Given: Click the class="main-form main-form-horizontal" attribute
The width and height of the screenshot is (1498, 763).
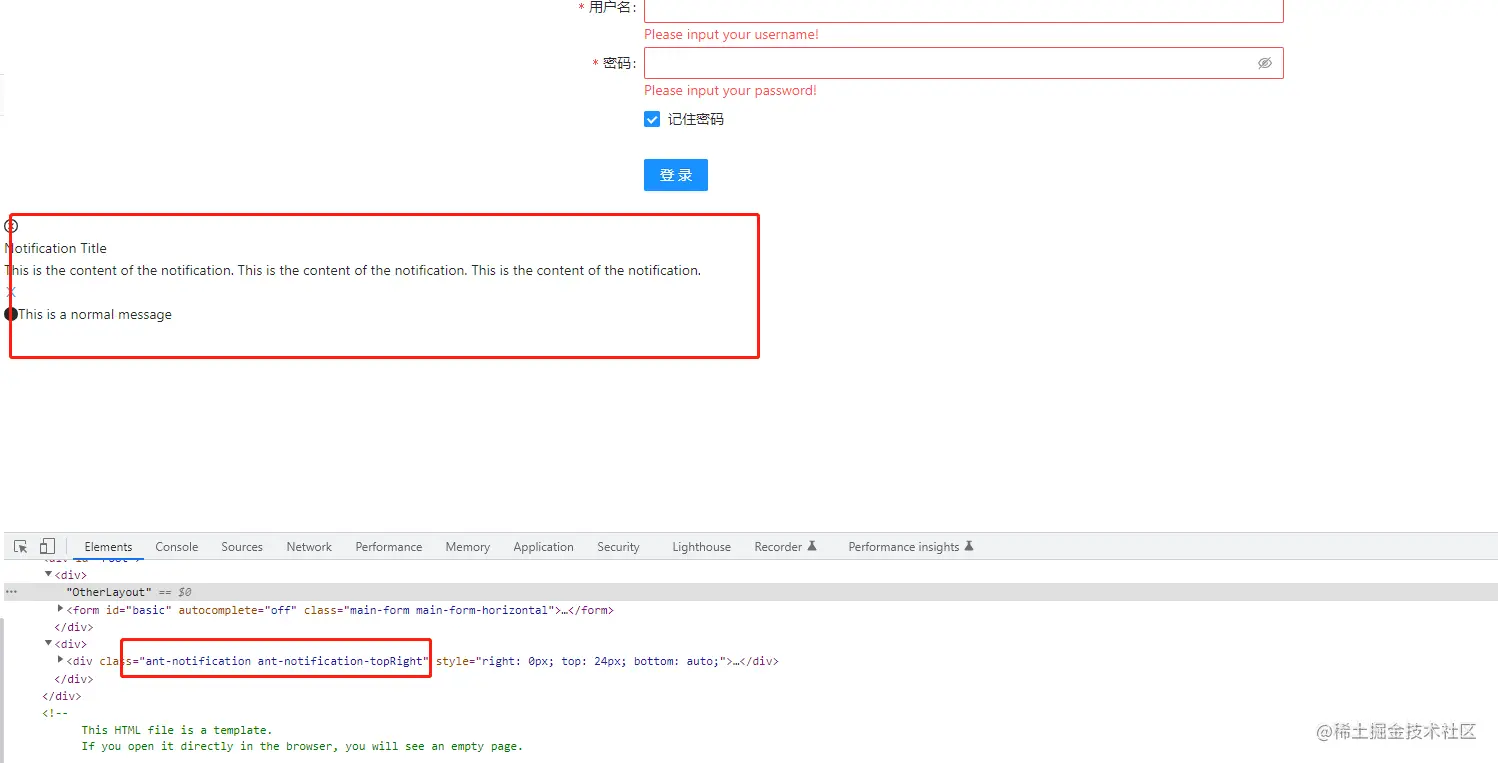Looking at the screenshot, I should [429, 609].
